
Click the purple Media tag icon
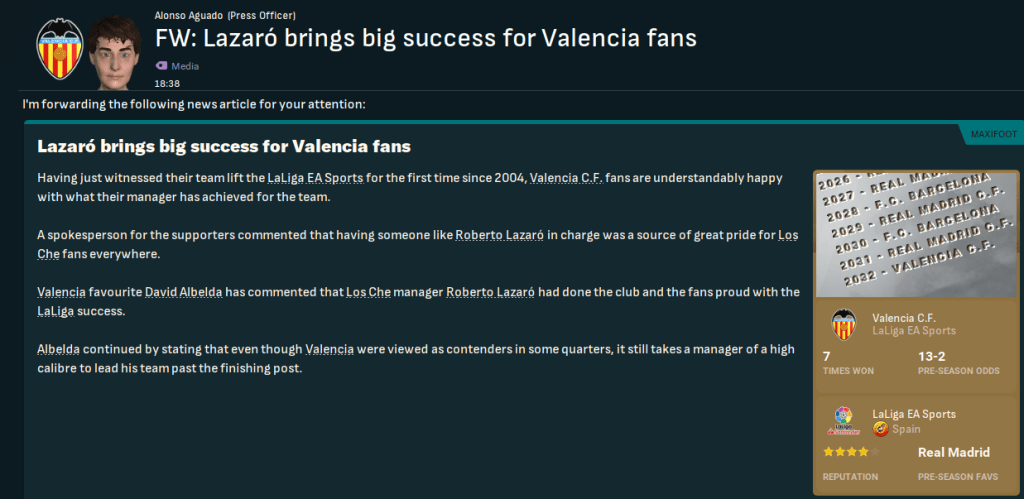[161, 66]
